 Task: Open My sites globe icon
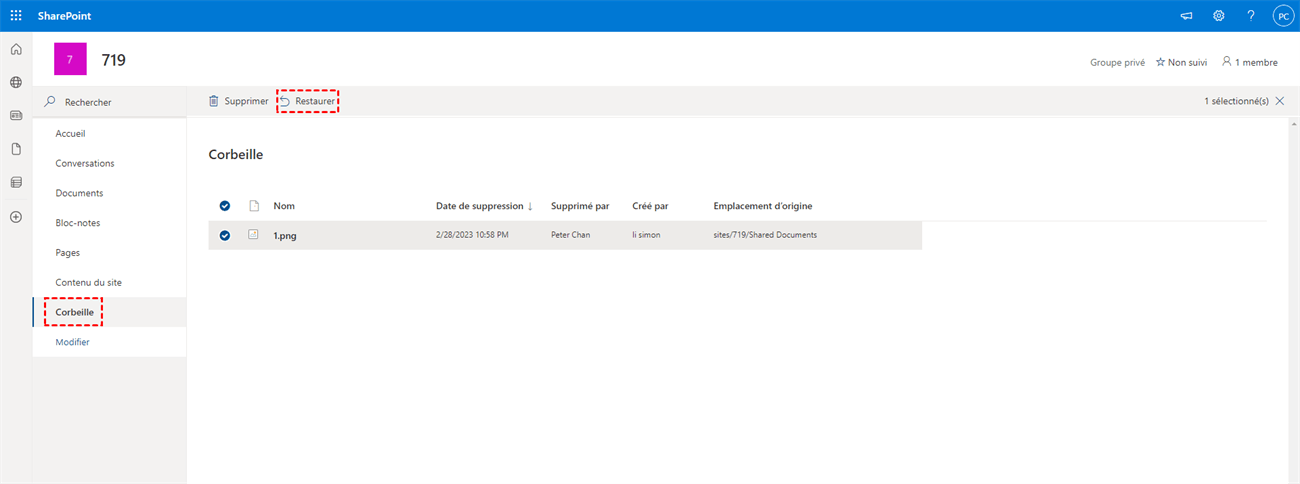pos(16,83)
